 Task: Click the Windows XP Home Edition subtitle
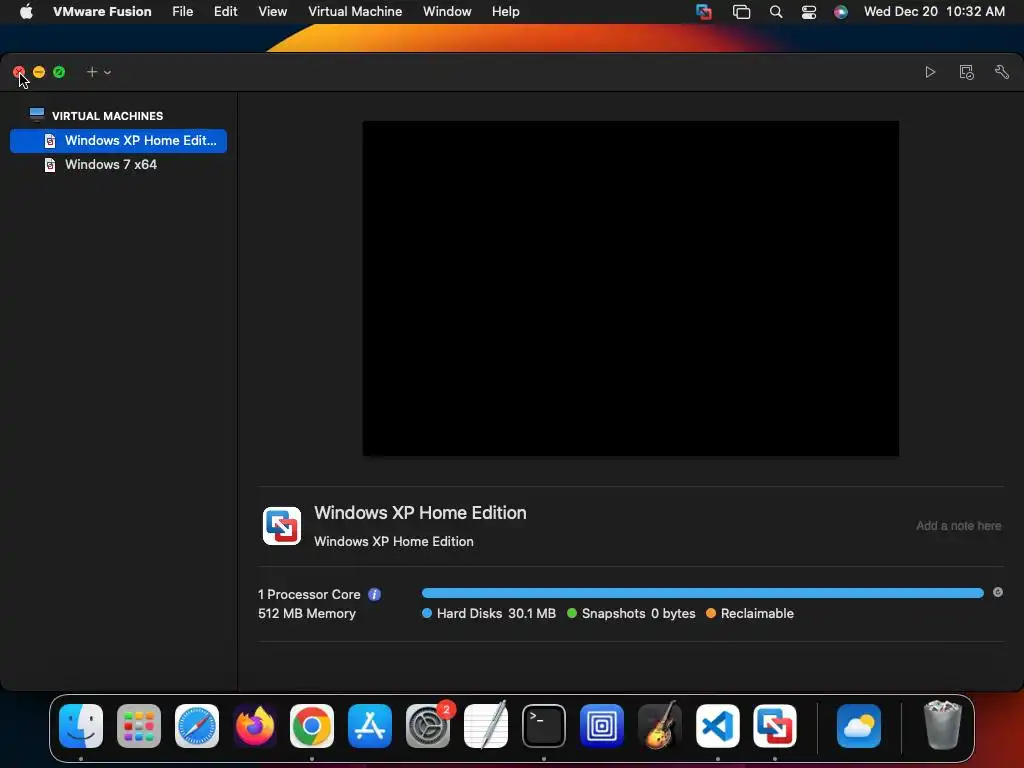tap(394, 541)
